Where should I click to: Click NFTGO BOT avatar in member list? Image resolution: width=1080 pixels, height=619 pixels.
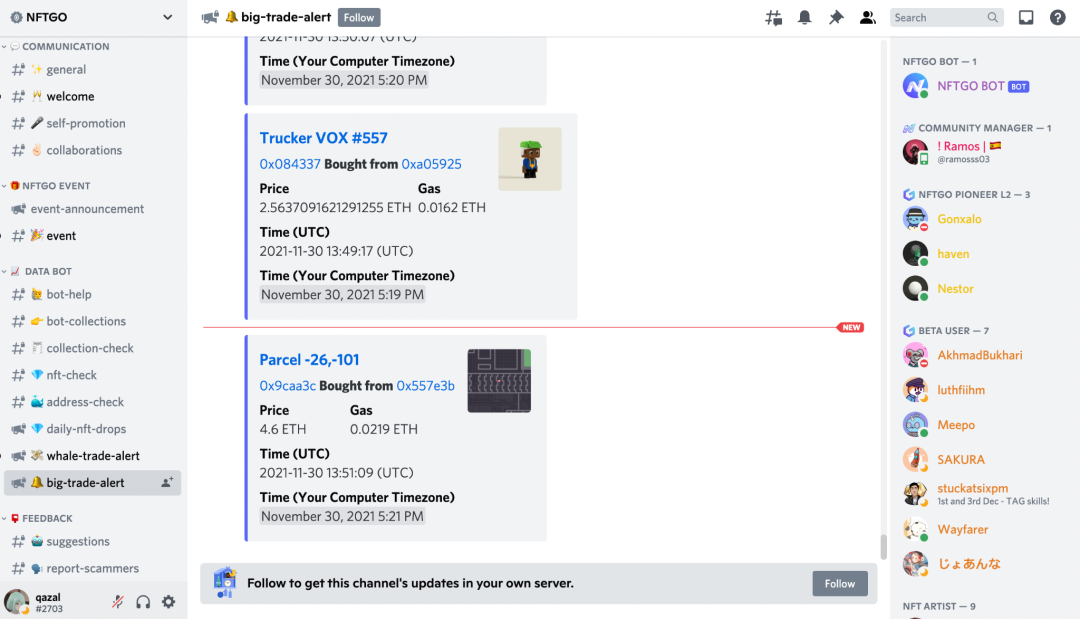pyautogui.click(x=915, y=86)
